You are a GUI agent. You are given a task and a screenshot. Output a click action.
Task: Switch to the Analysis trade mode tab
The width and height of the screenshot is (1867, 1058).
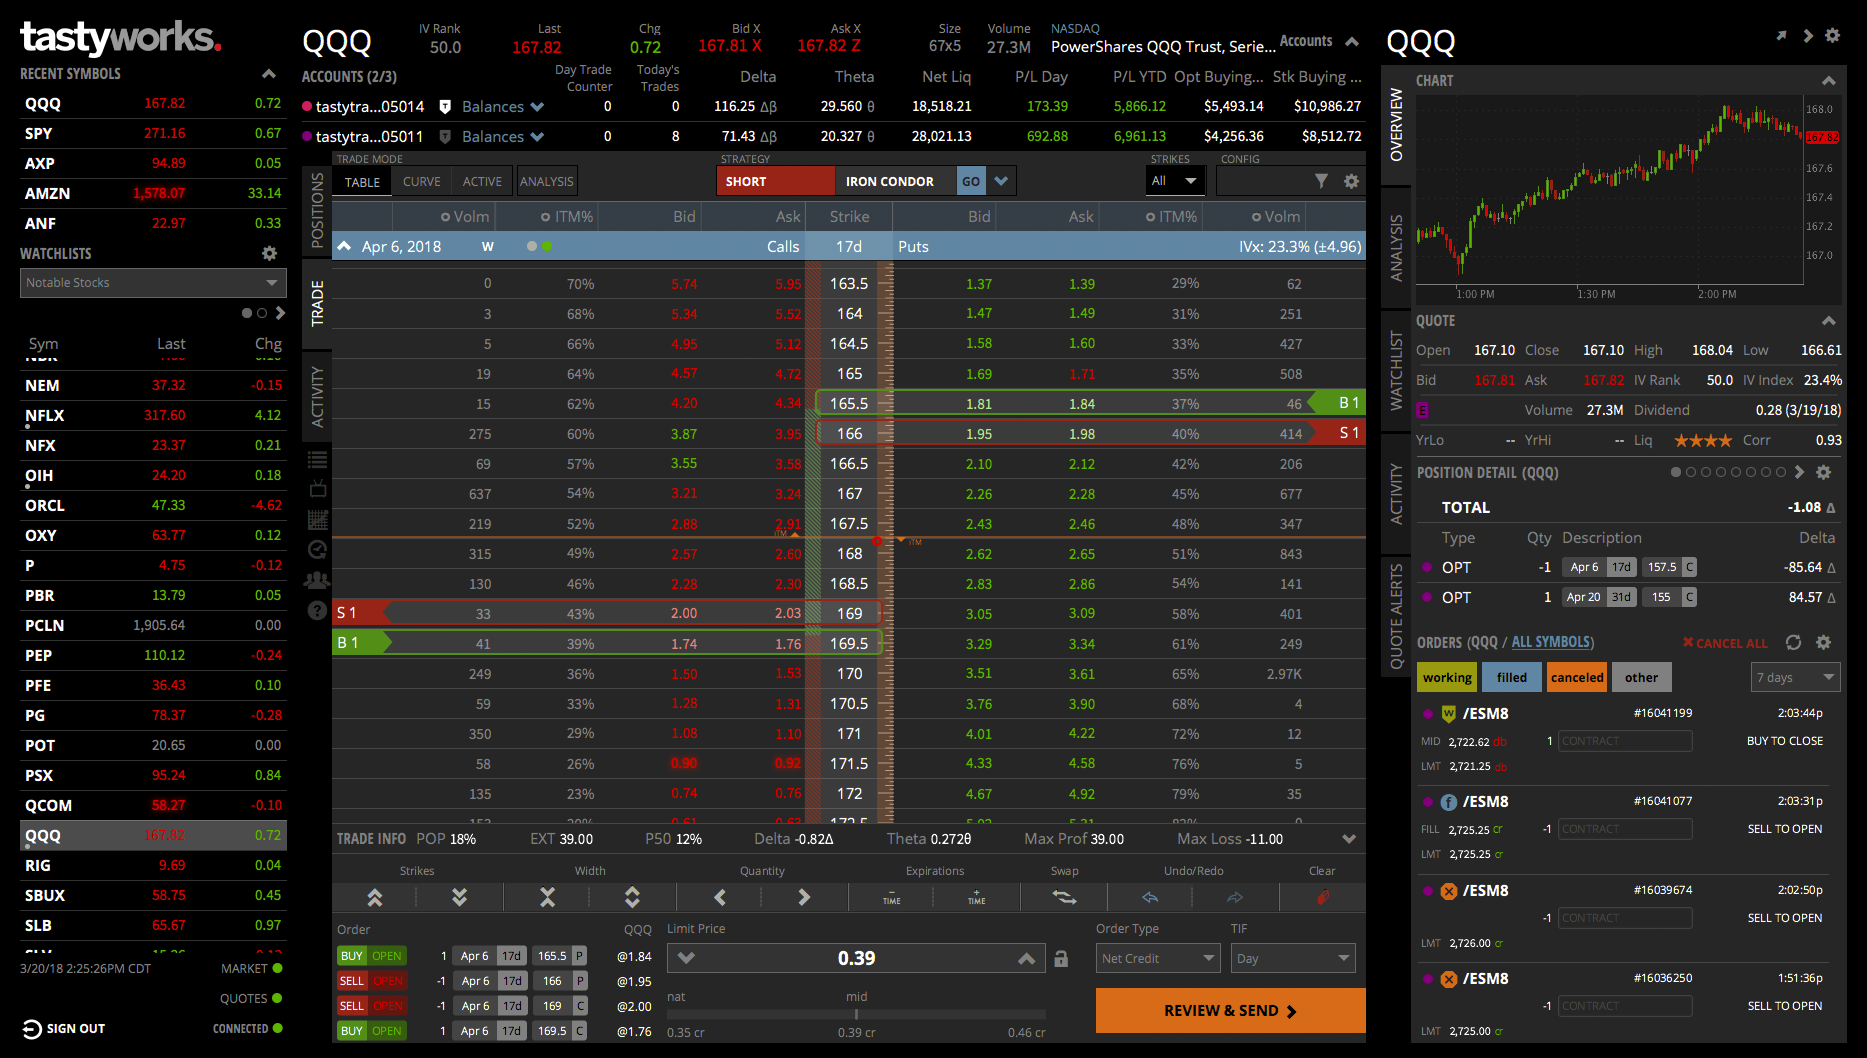tap(547, 182)
